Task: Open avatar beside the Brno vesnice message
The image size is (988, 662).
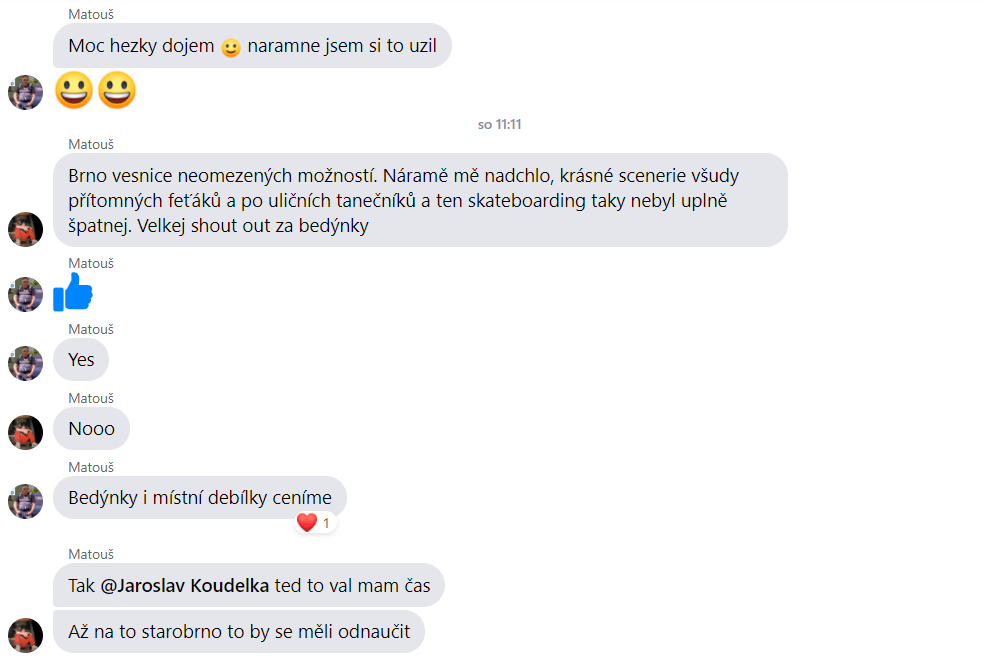Action: tap(25, 229)
